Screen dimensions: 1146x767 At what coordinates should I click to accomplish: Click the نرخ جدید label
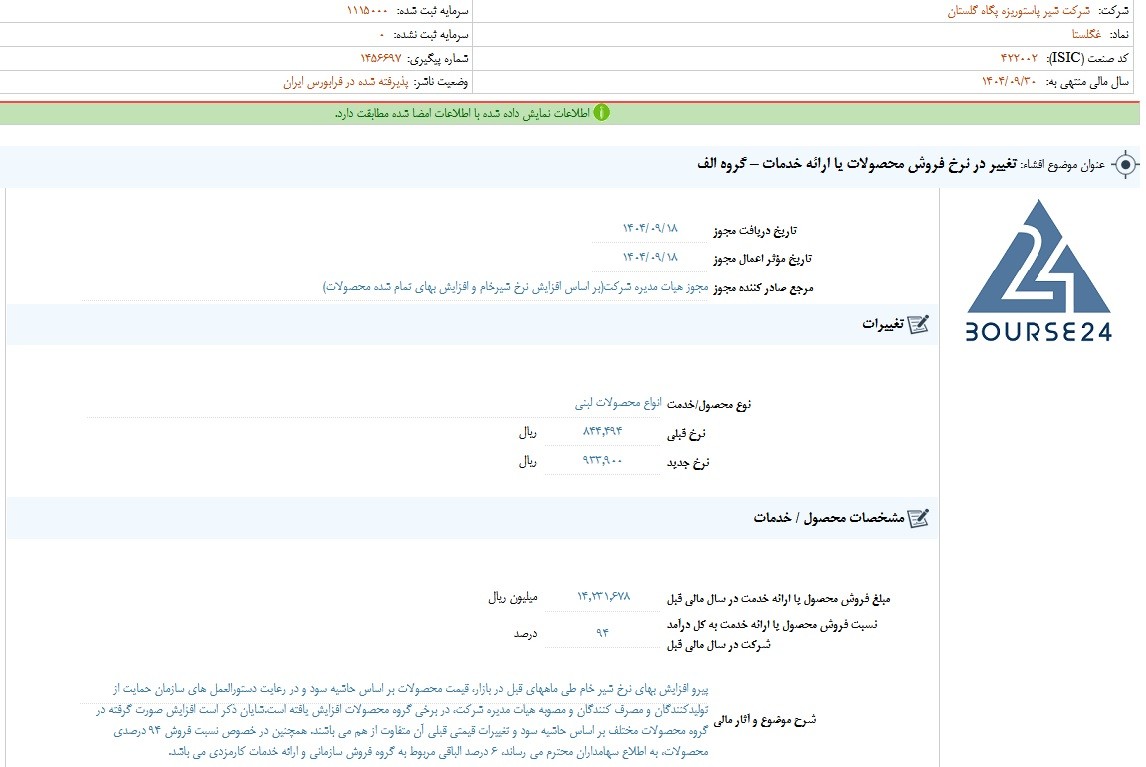coord(688,463)
